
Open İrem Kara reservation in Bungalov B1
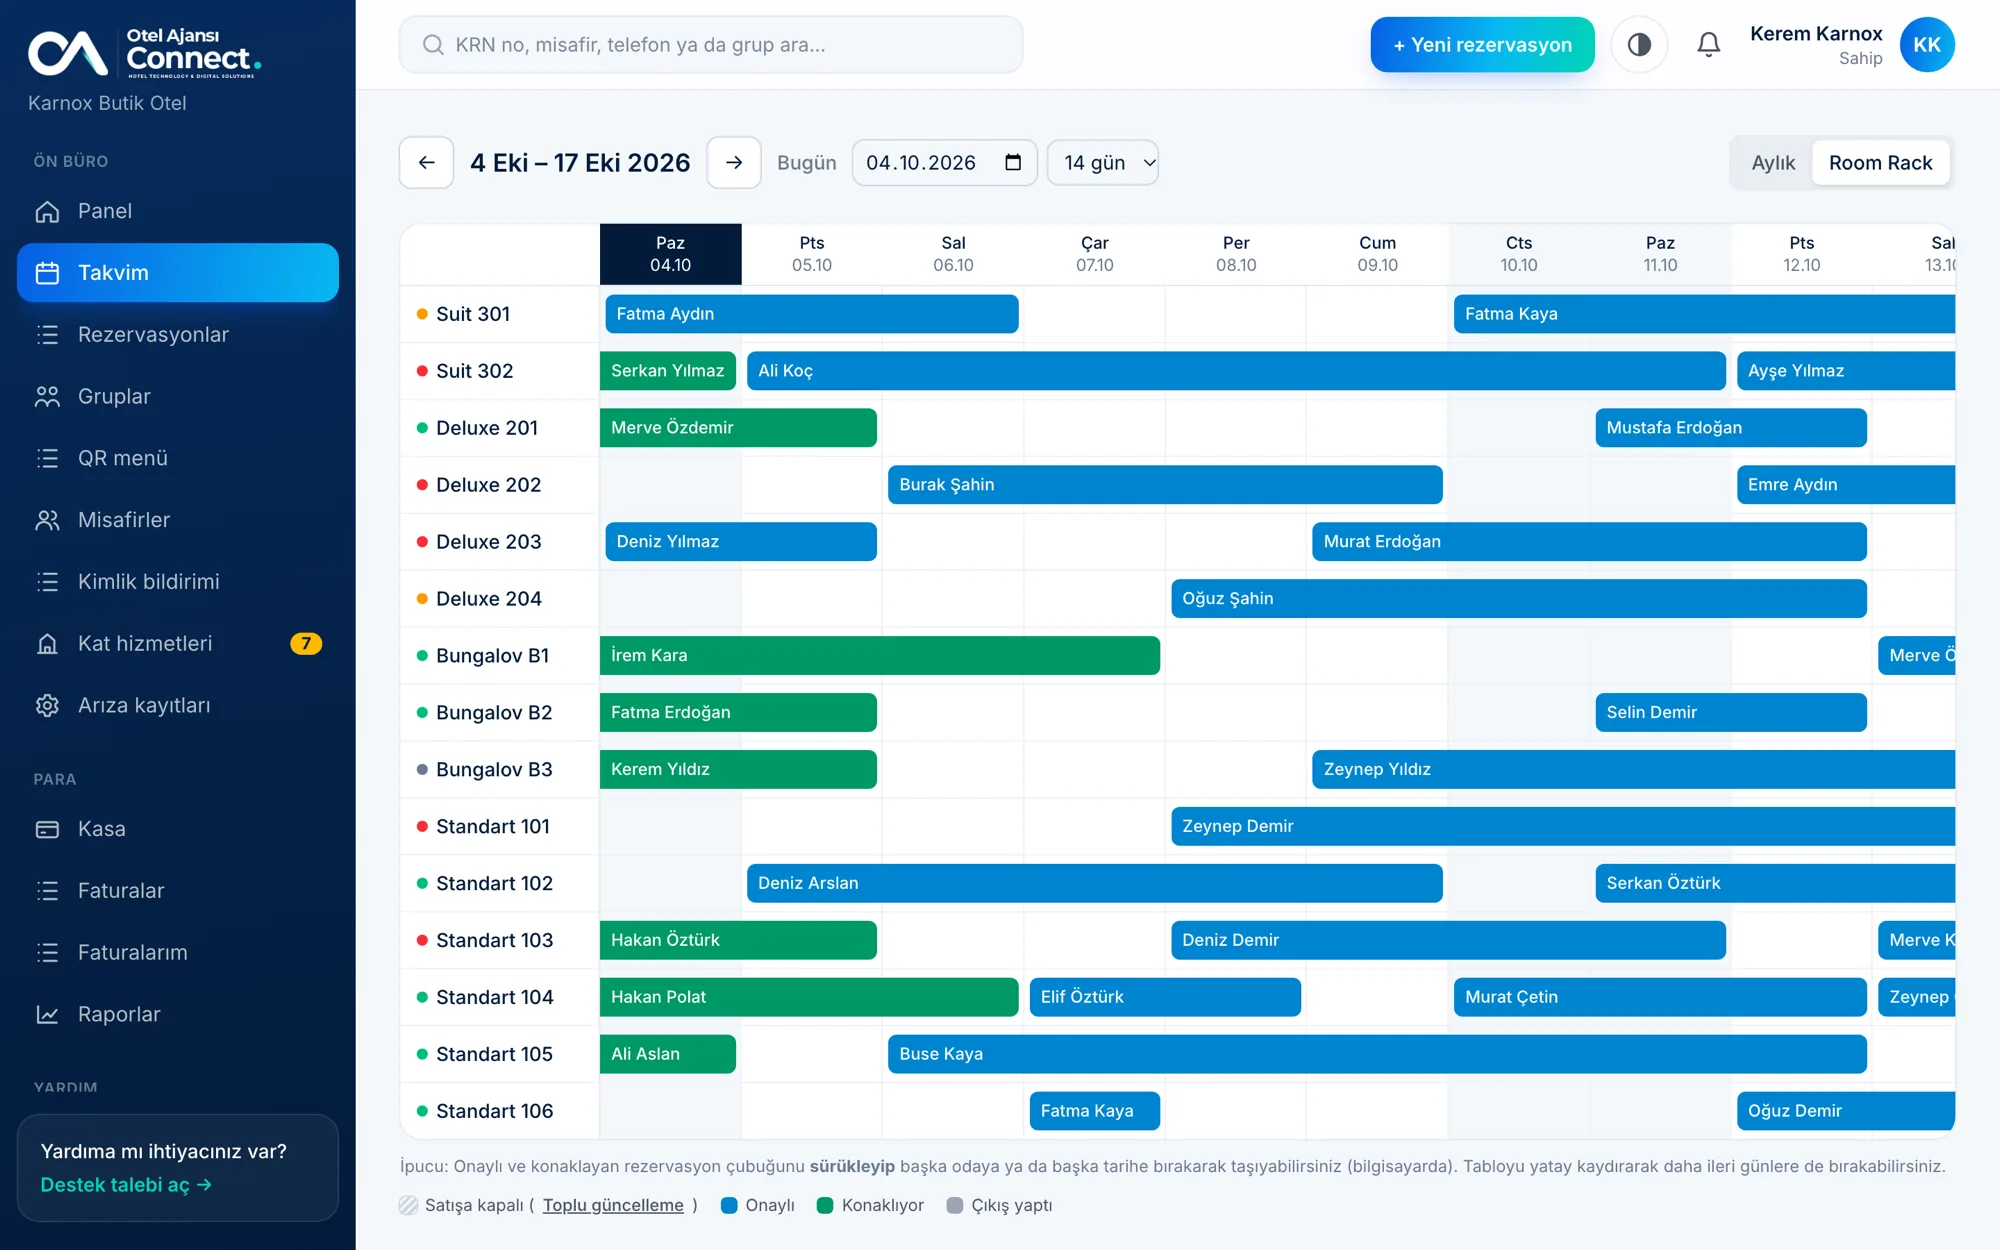880,656
